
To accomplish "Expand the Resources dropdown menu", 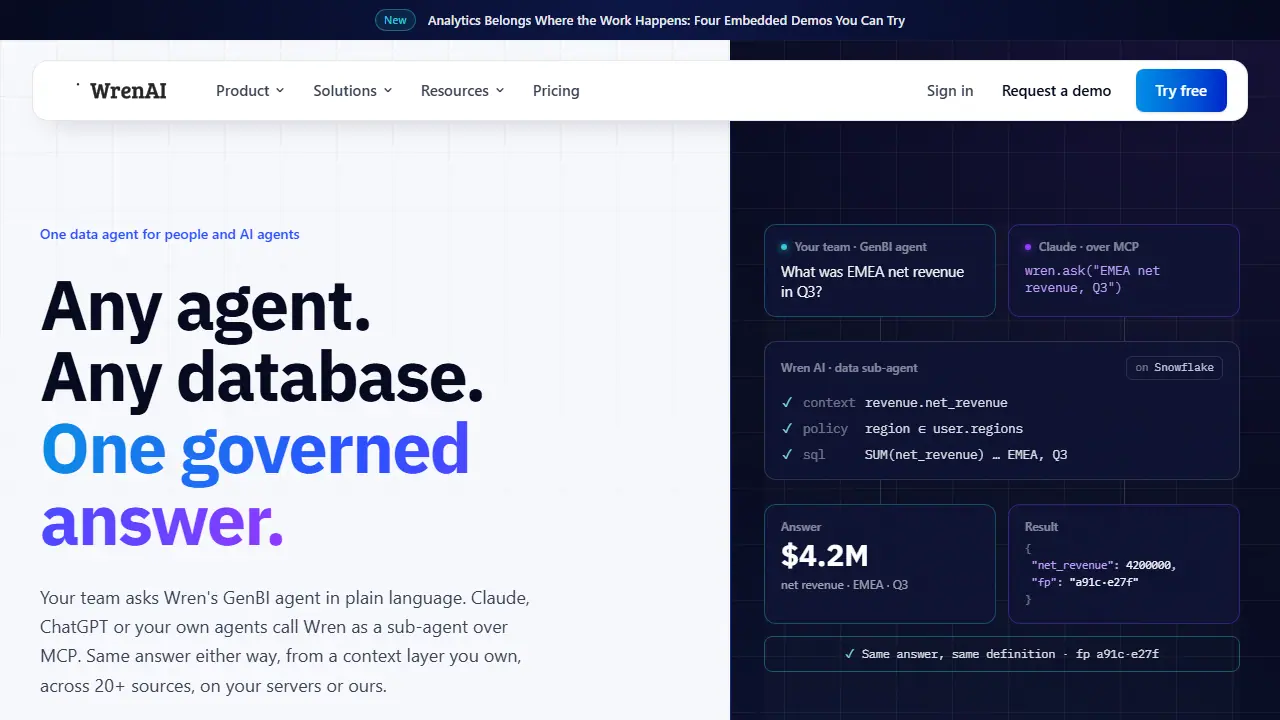I will tap(463, 91).
